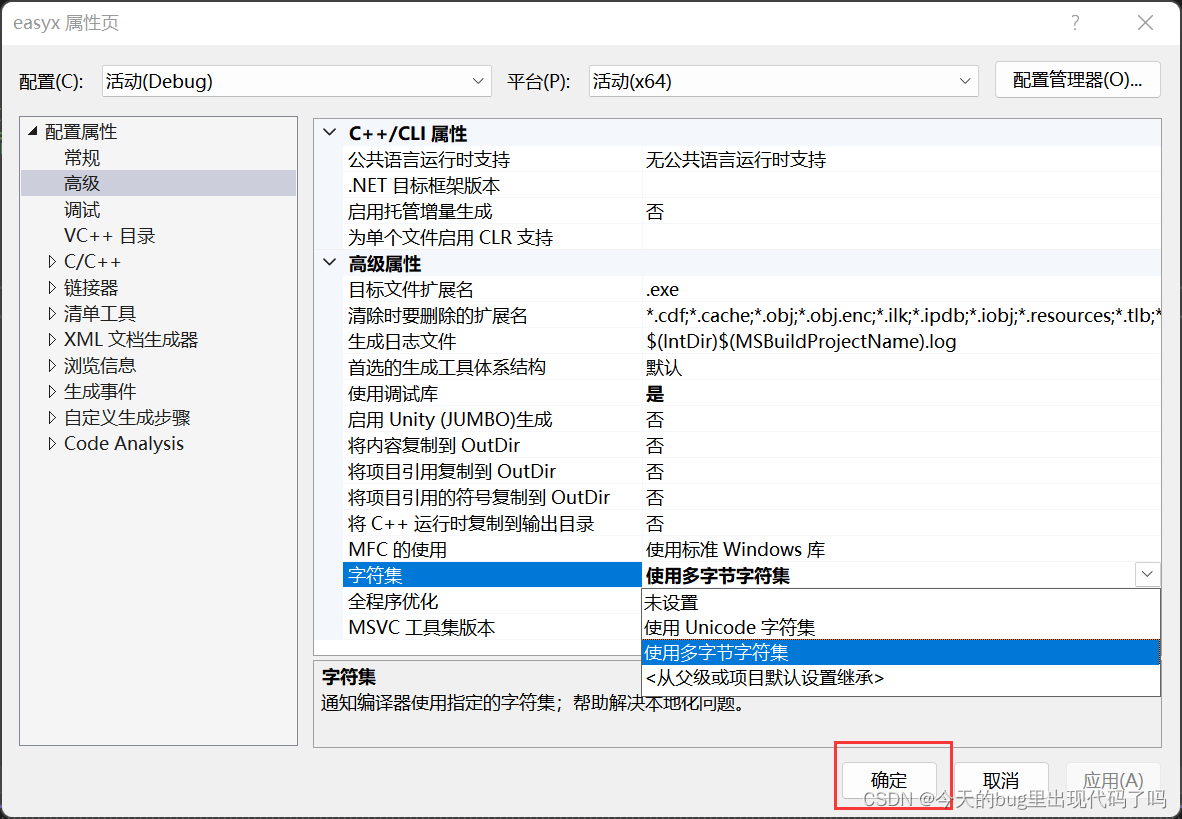Image resolution: width=1182 pixels, height=819 pixels.
Task: Select 常规 in the left tree
Action: pos(81,157)
